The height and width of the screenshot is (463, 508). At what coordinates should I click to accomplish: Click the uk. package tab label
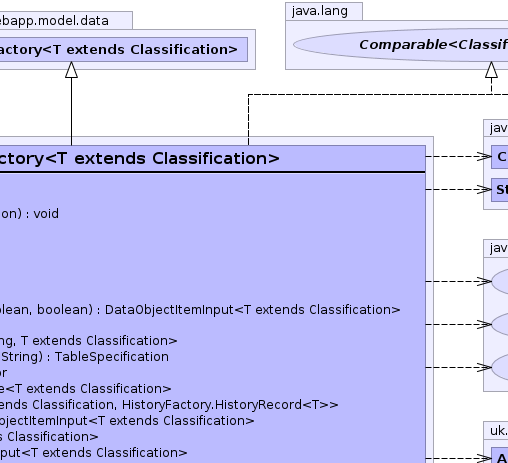point(499,431)
